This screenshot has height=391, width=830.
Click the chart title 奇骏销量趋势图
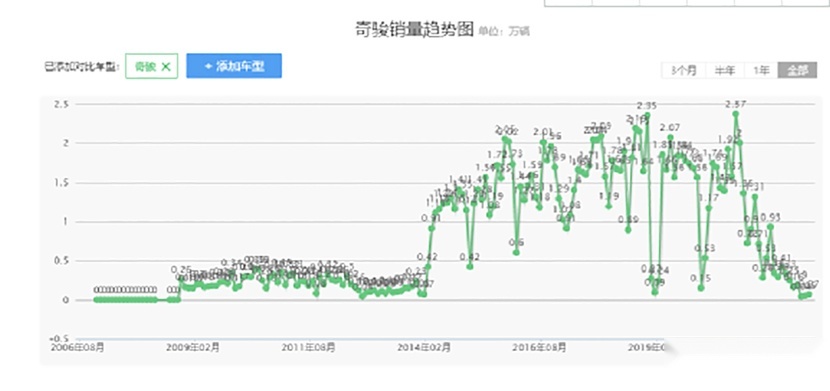[413, 30]
